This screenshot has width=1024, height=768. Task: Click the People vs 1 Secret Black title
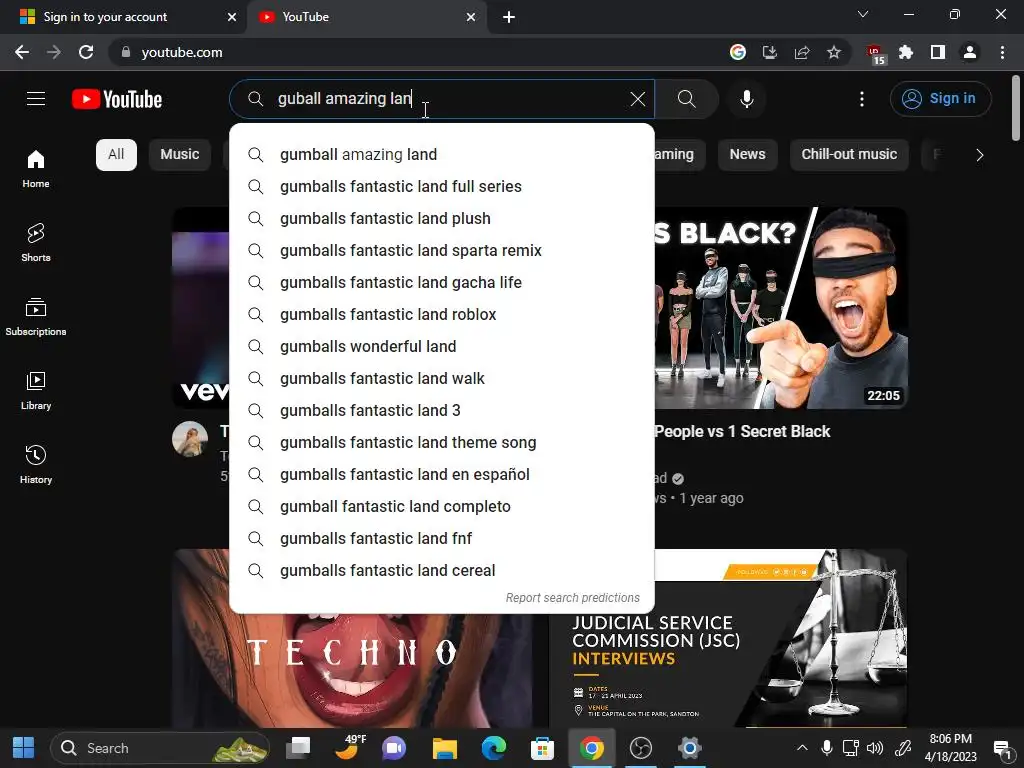pyautogui.click(x=743, y=432)
